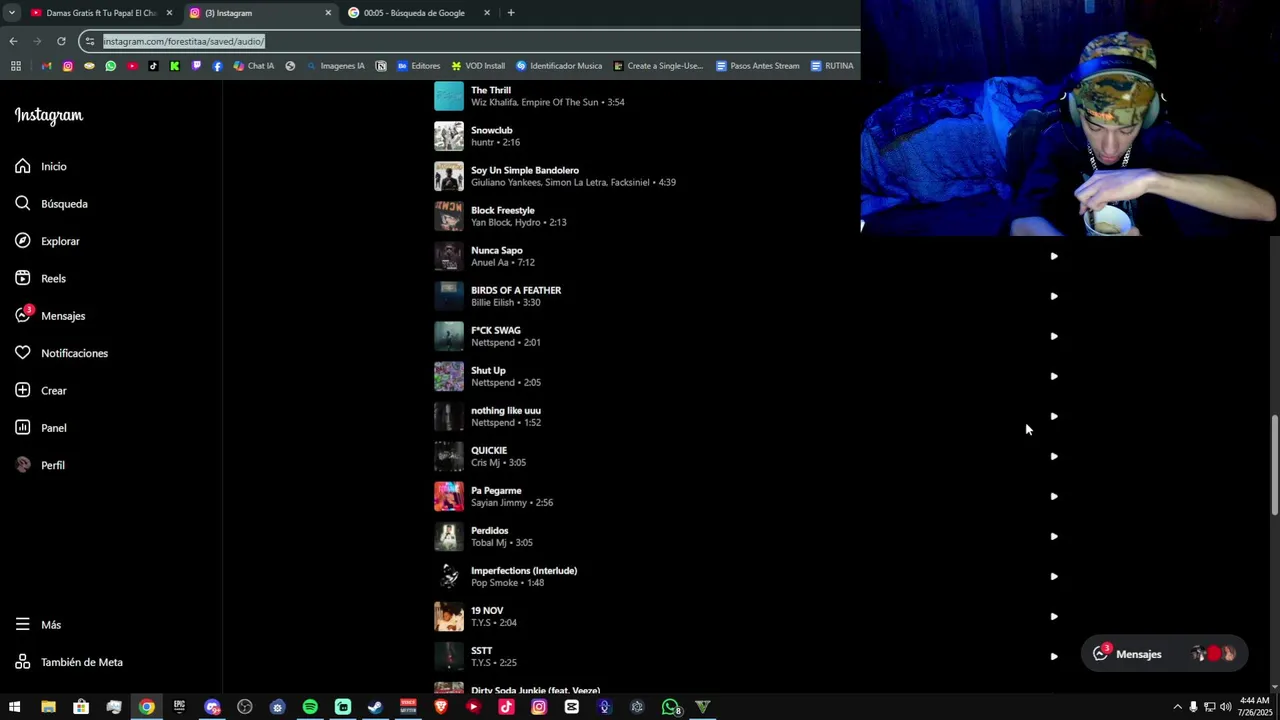Open Inicio in Instagram sidebar
The image size is (1280, 720).
click(41, 166)
